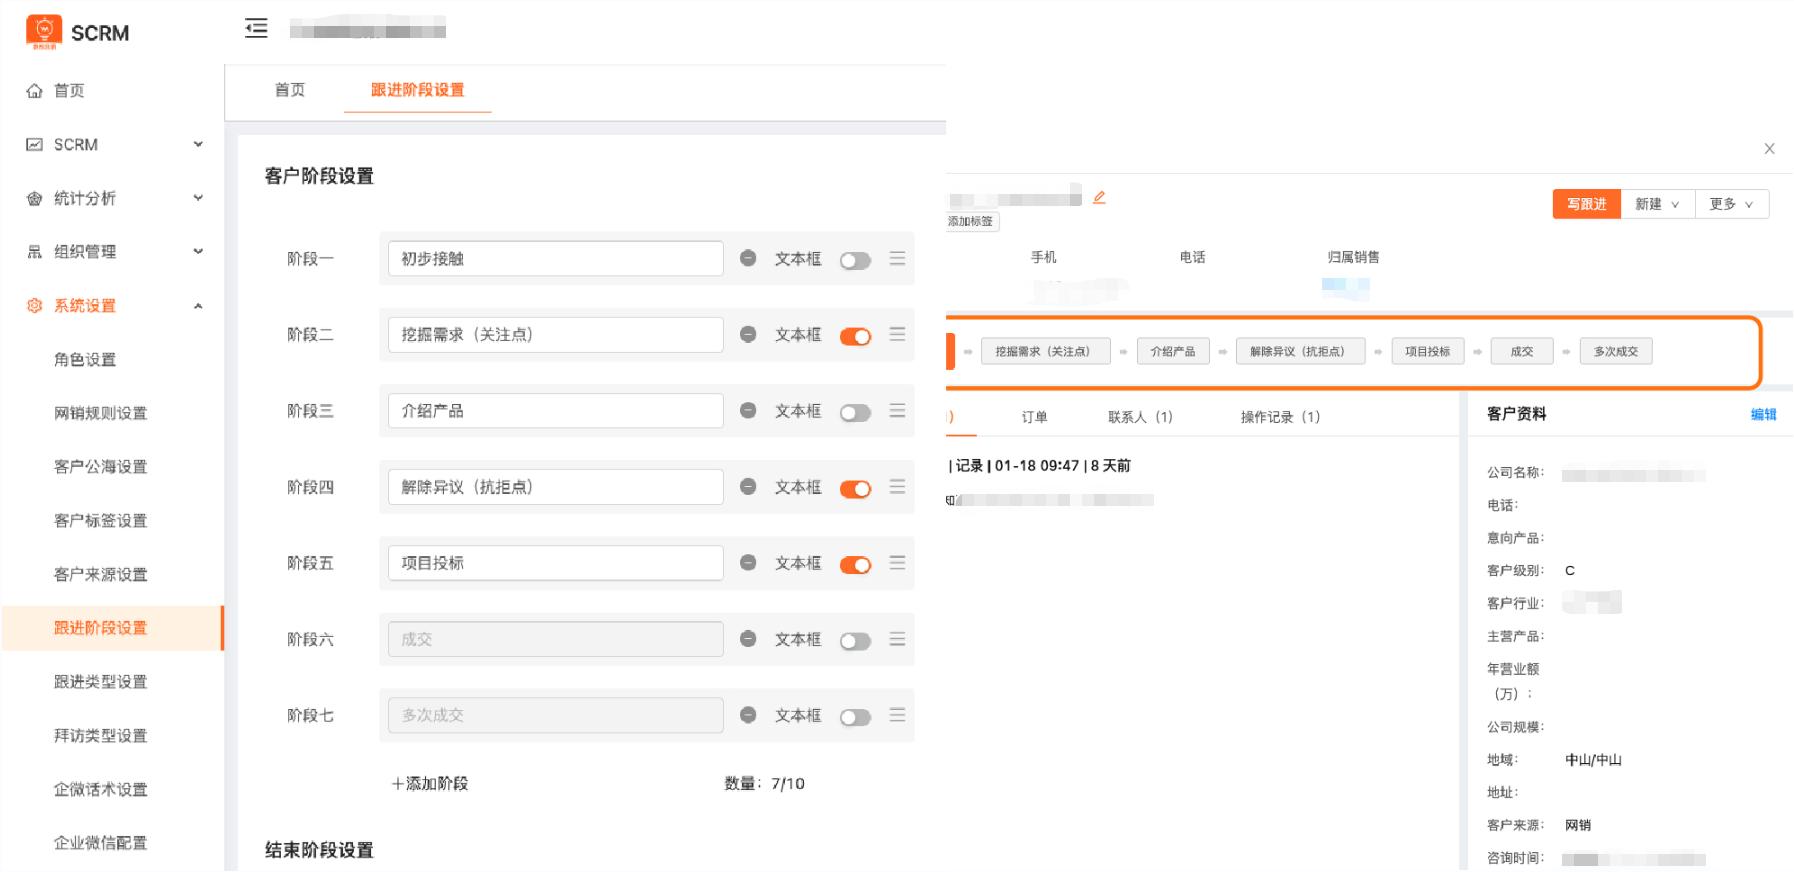Remove 阶段二 with its minus icon
1794x872 pixels.
point(748,334)
